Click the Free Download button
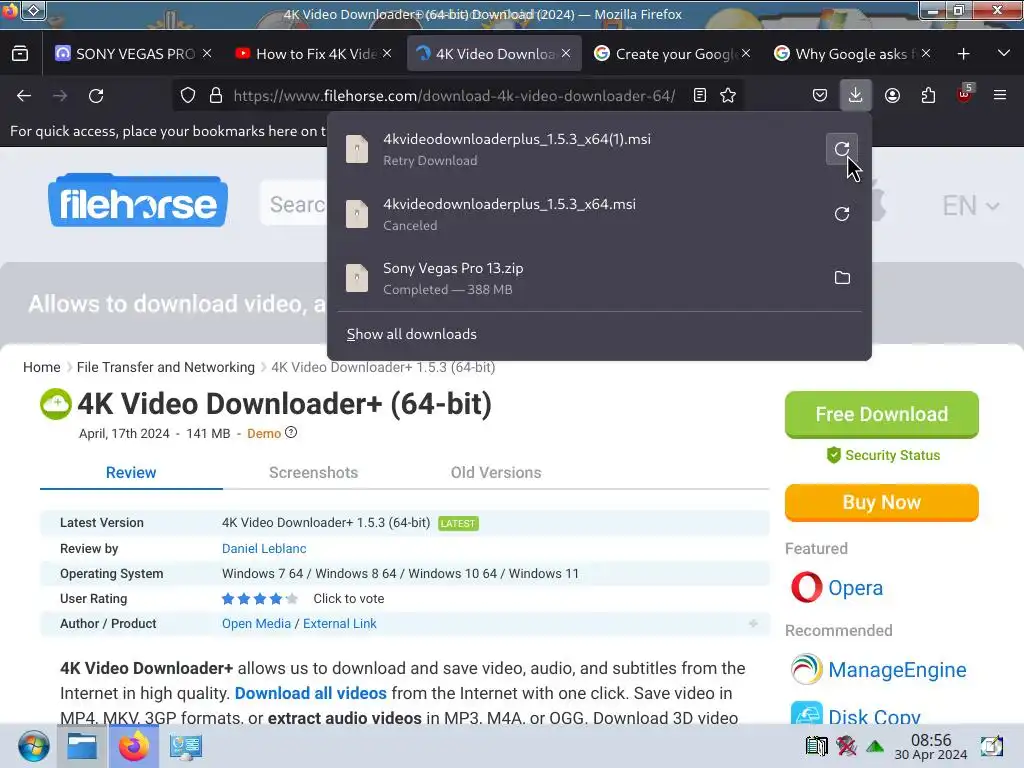Viewport: 1024px width, 768px height. [882, 414]
